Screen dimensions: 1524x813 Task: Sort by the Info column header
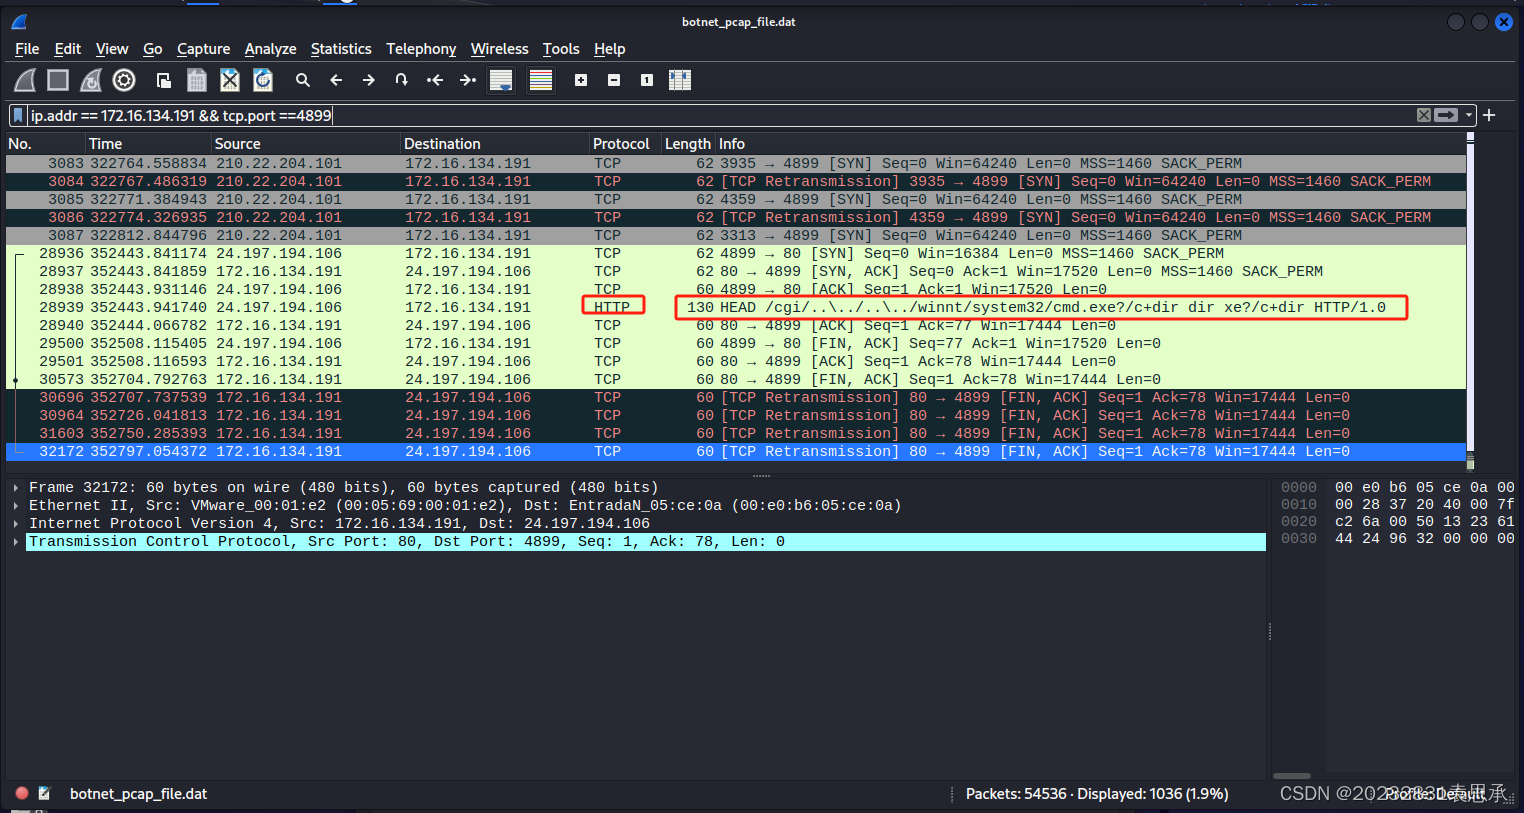pos(1090,144)
